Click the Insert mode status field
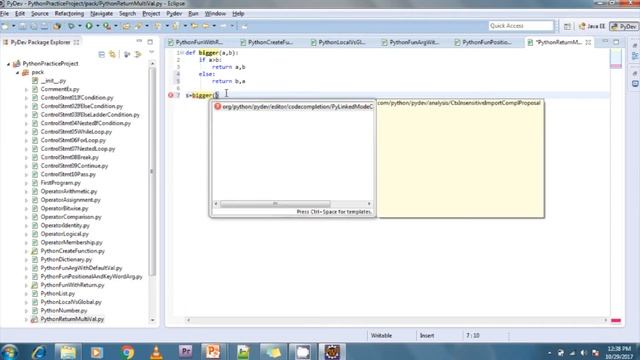 tap(427, 336)
